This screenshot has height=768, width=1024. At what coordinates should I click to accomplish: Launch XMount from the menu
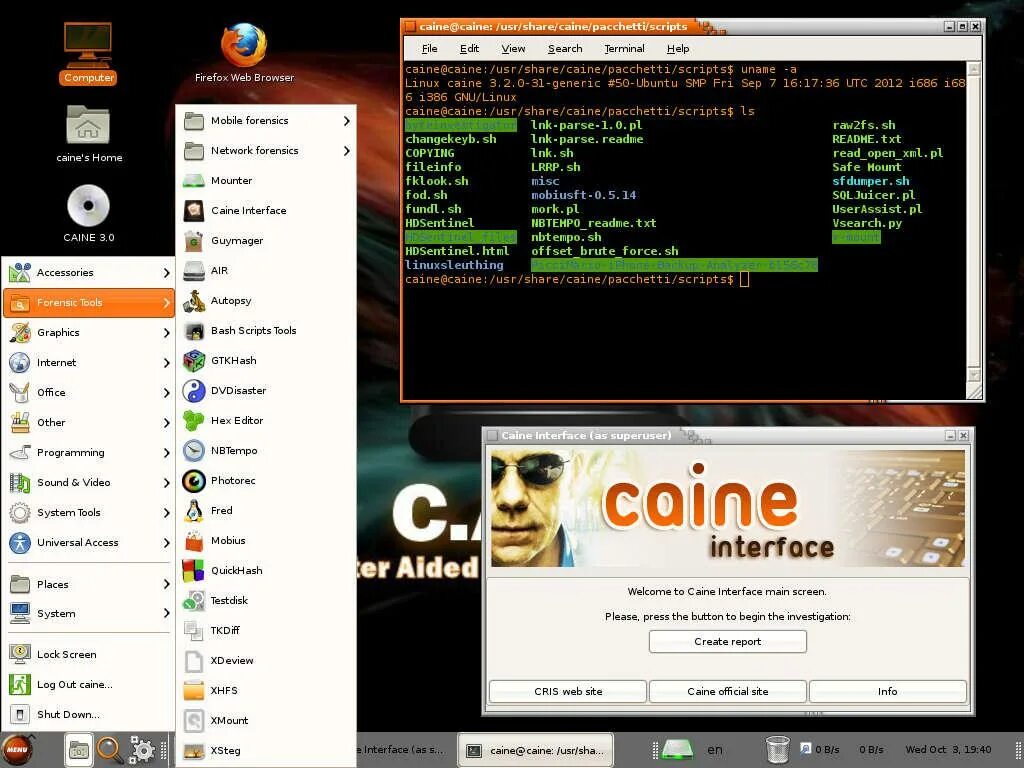tap(266, 720)
